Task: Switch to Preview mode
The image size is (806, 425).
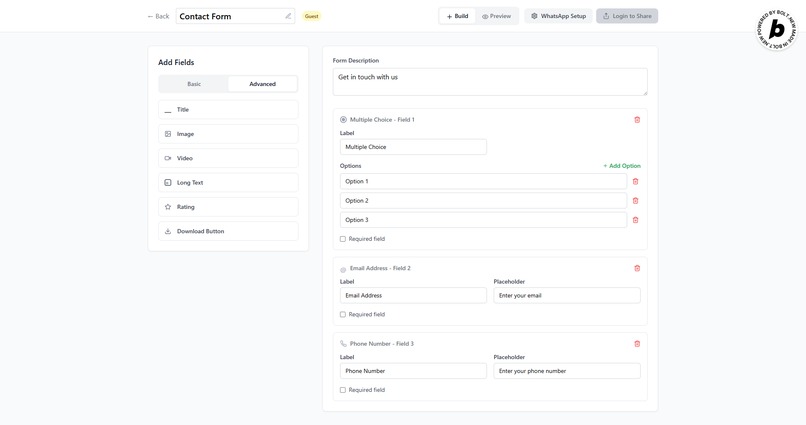Action: pyautogui.click(x=497, y=16)
